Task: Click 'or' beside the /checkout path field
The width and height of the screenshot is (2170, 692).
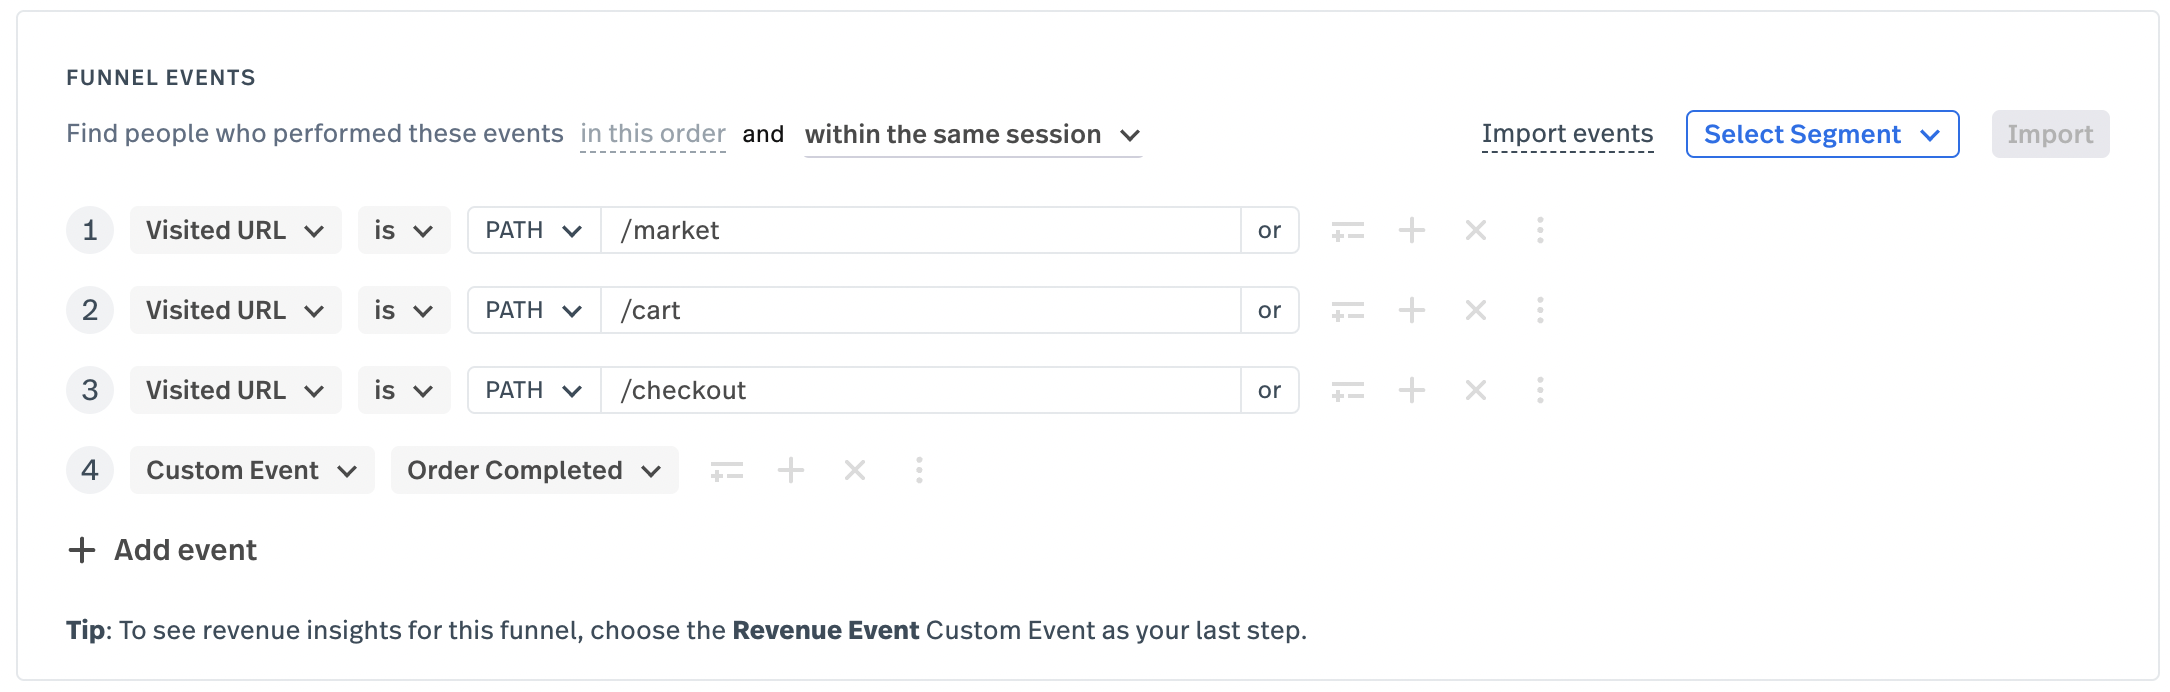Action: 1270,390
